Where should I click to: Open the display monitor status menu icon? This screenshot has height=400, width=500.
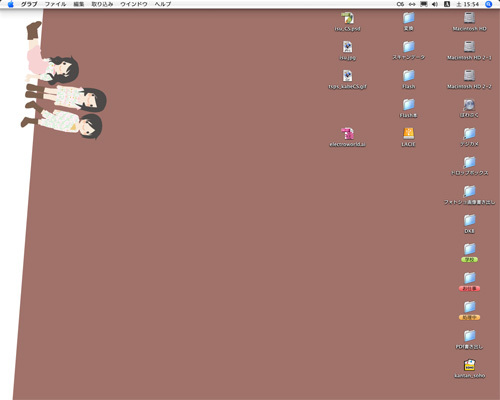pyautogui.click(x=424, y=4)
